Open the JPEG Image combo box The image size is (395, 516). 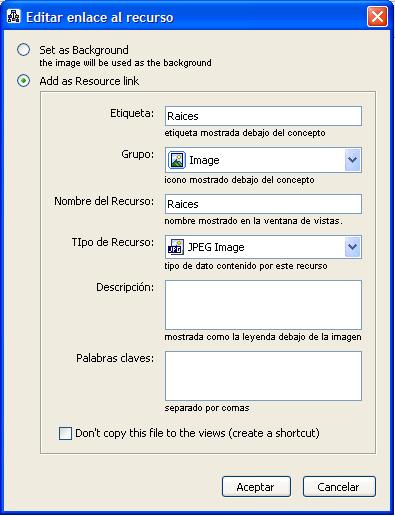[263, 247]
